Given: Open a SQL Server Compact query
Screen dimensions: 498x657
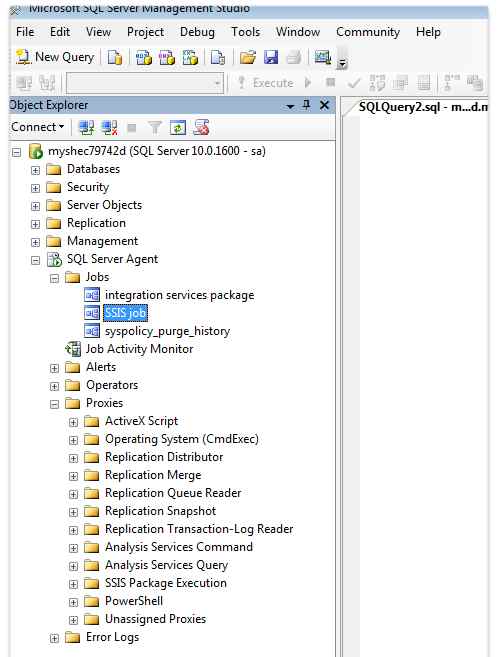Looking at the screenshot, I should [x=217, y=57].
